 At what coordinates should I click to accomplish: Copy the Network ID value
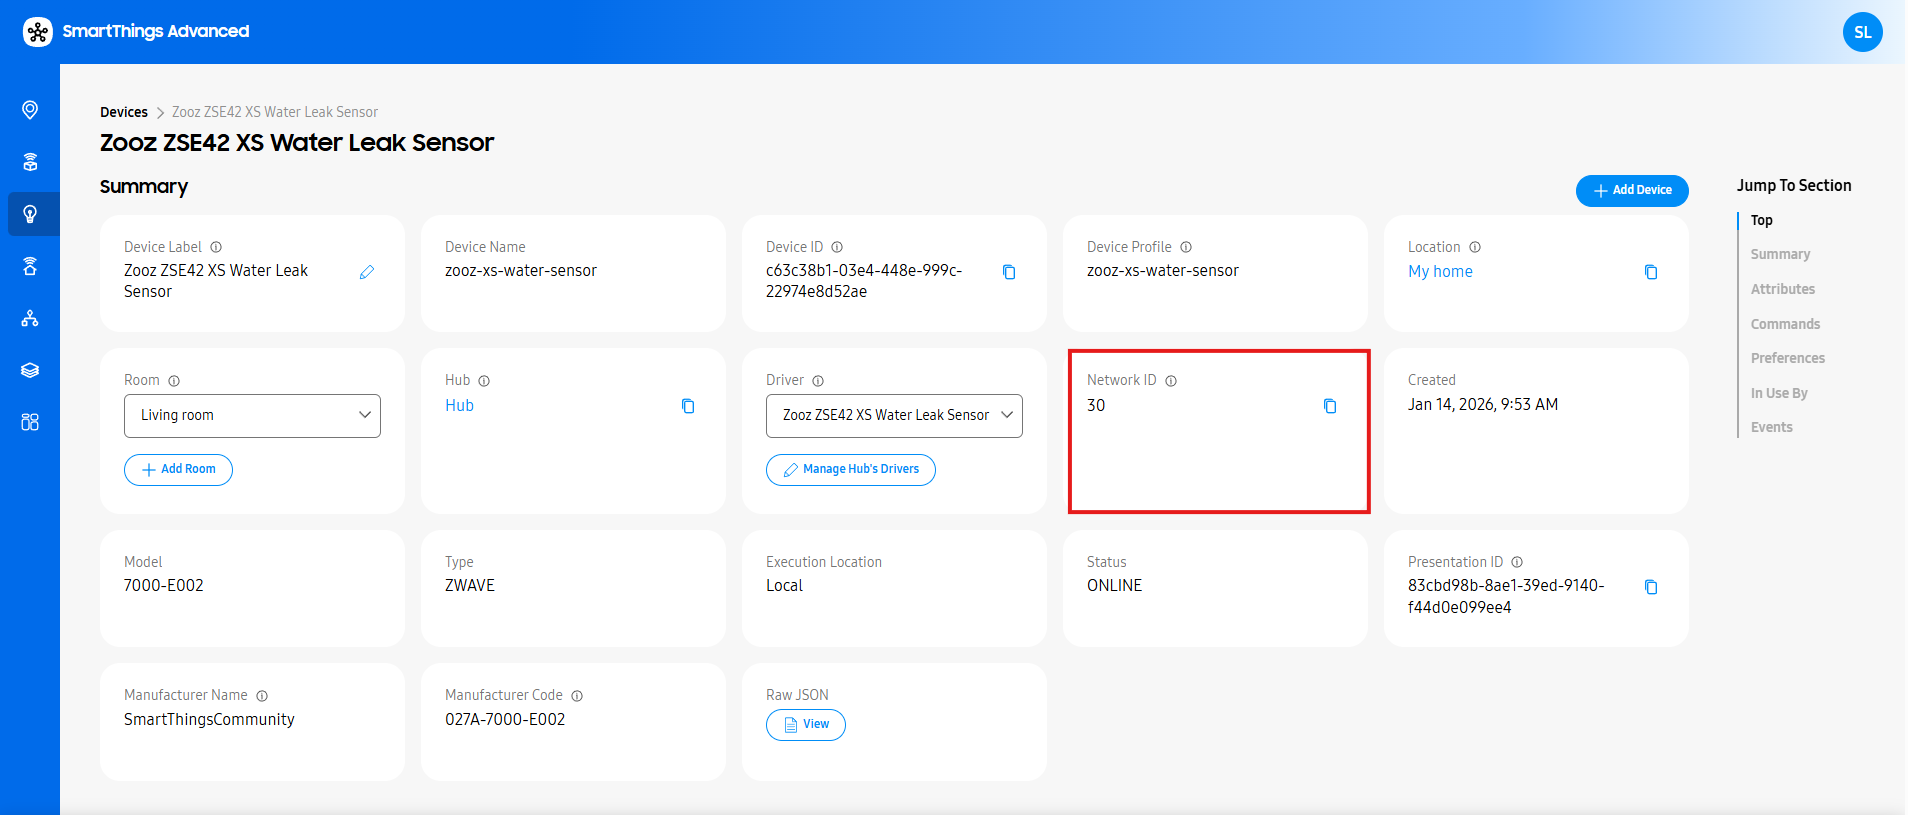(1330, 406)
